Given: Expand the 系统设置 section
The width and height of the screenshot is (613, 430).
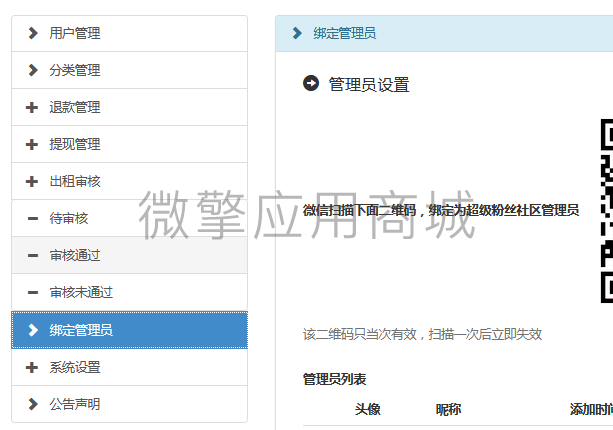Looking at the screenshot, I should pos(129,367).
